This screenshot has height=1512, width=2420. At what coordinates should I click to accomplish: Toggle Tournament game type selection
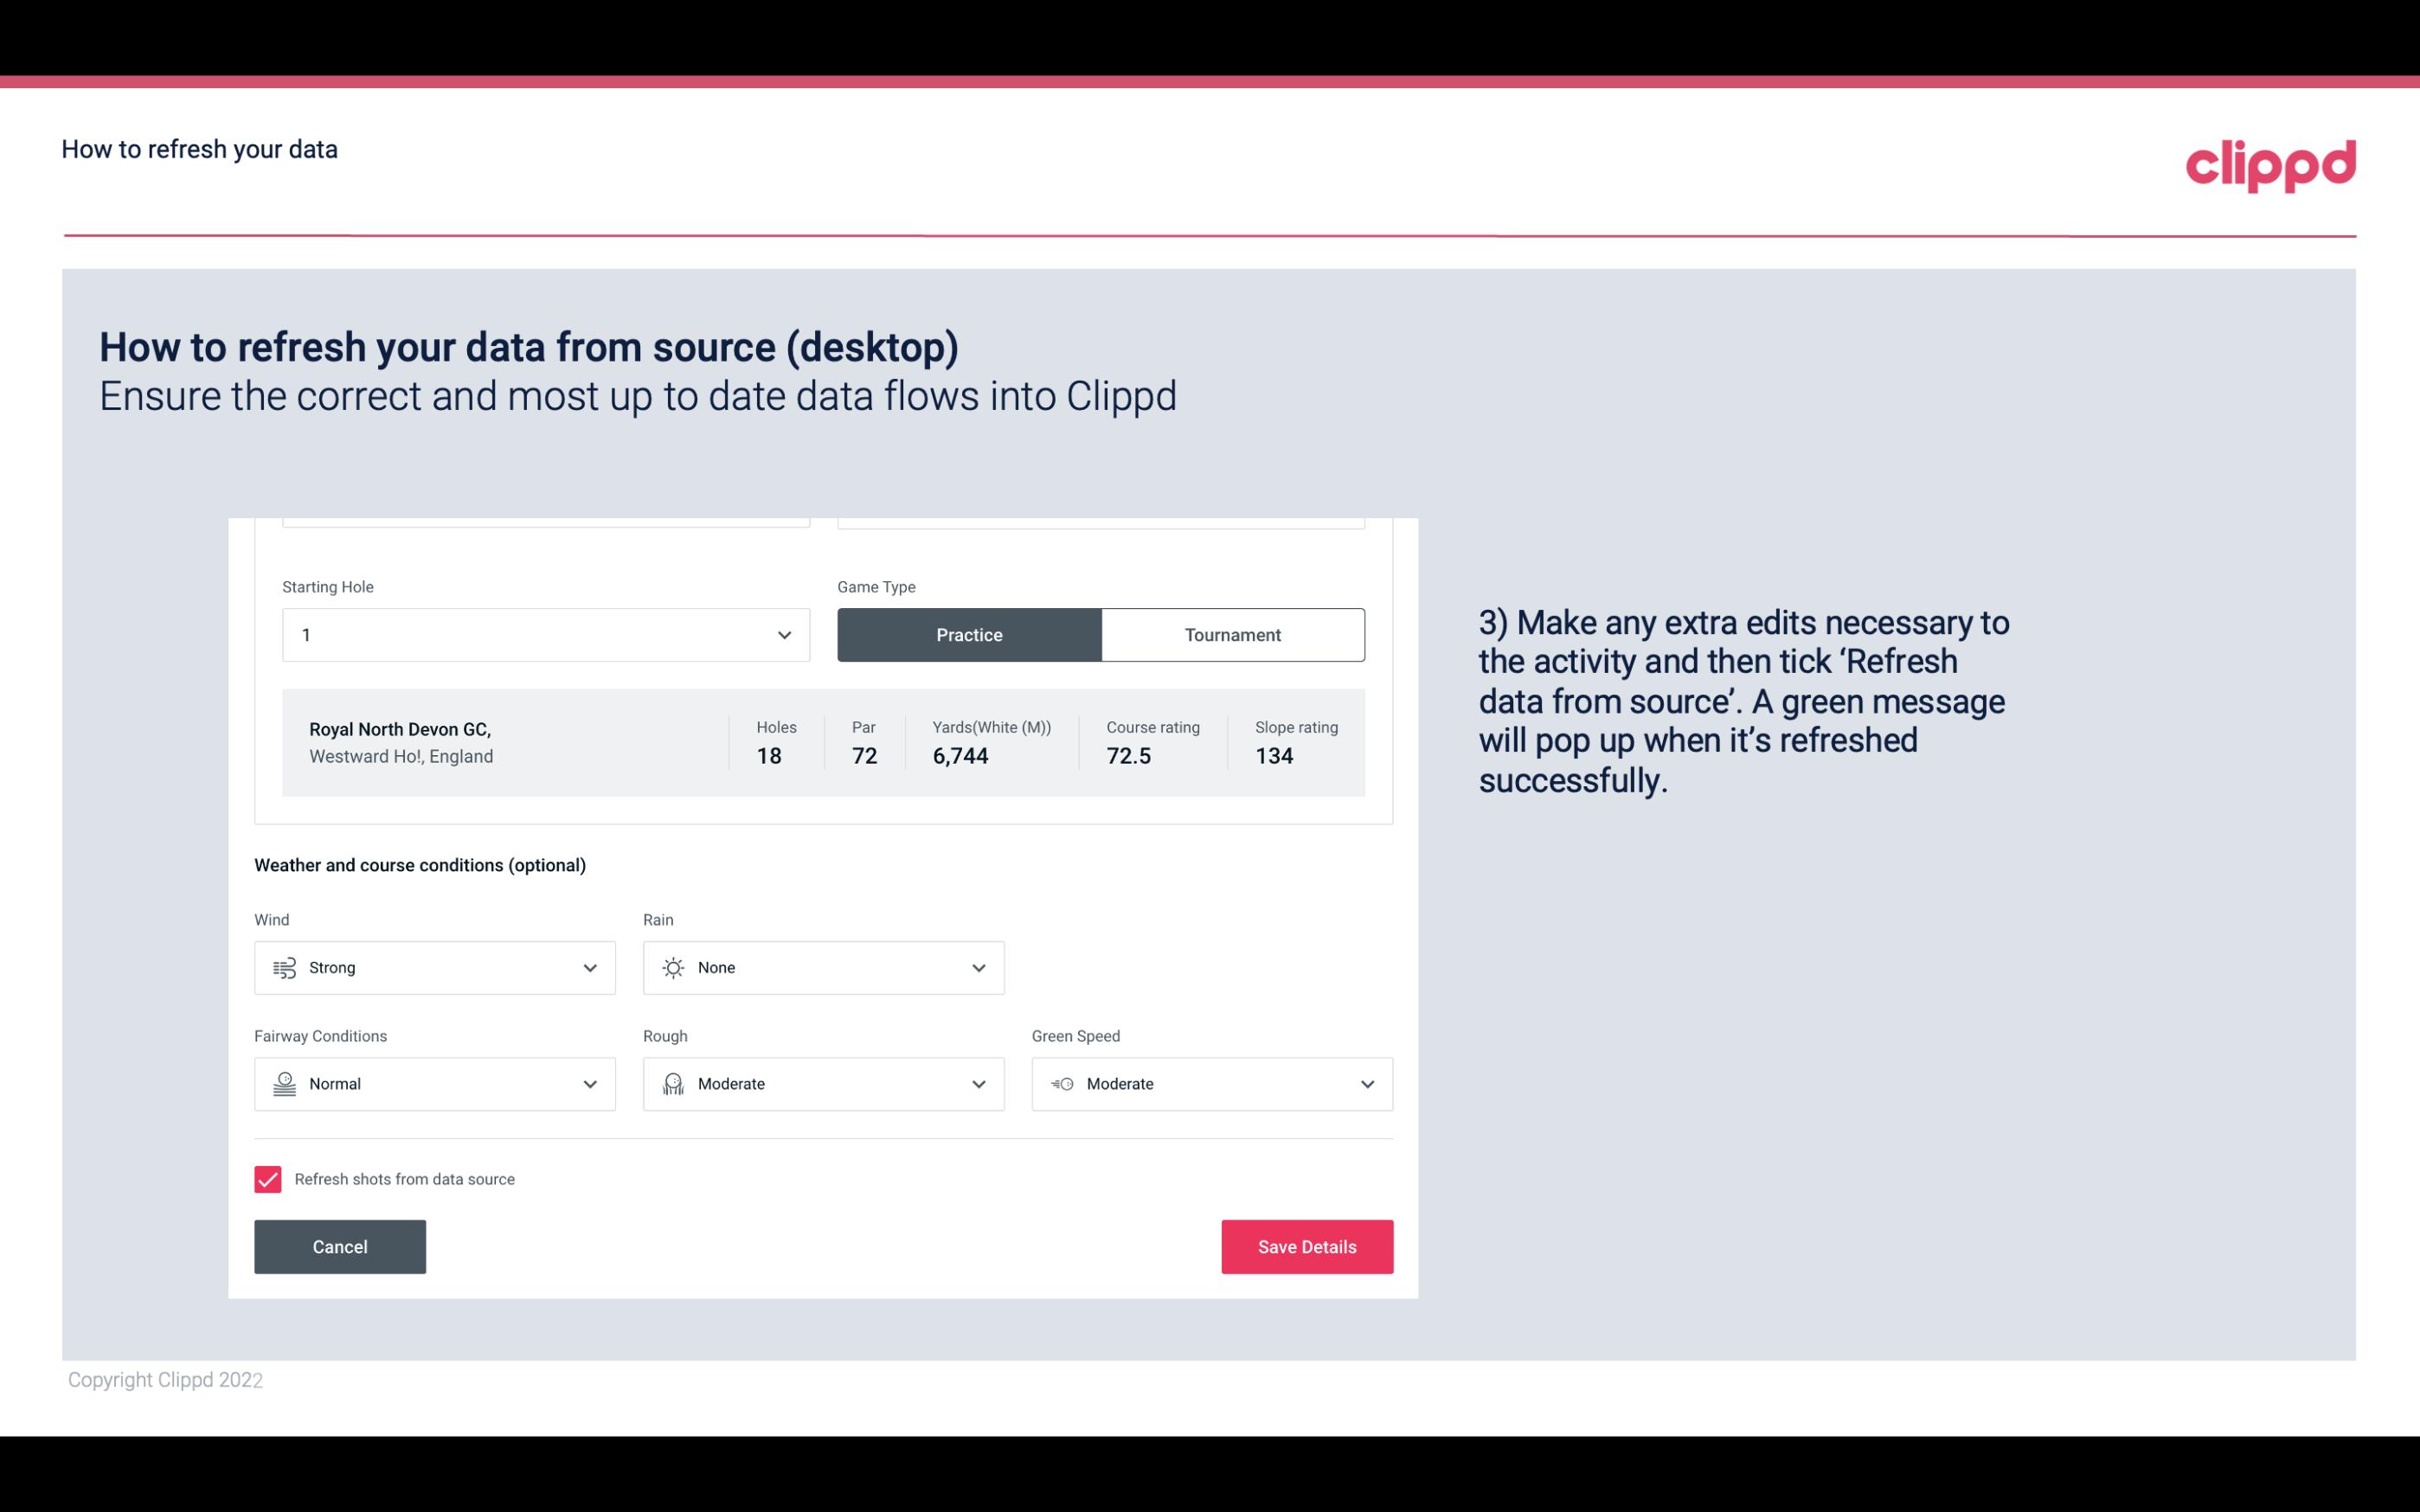[x=1232, y=634]
